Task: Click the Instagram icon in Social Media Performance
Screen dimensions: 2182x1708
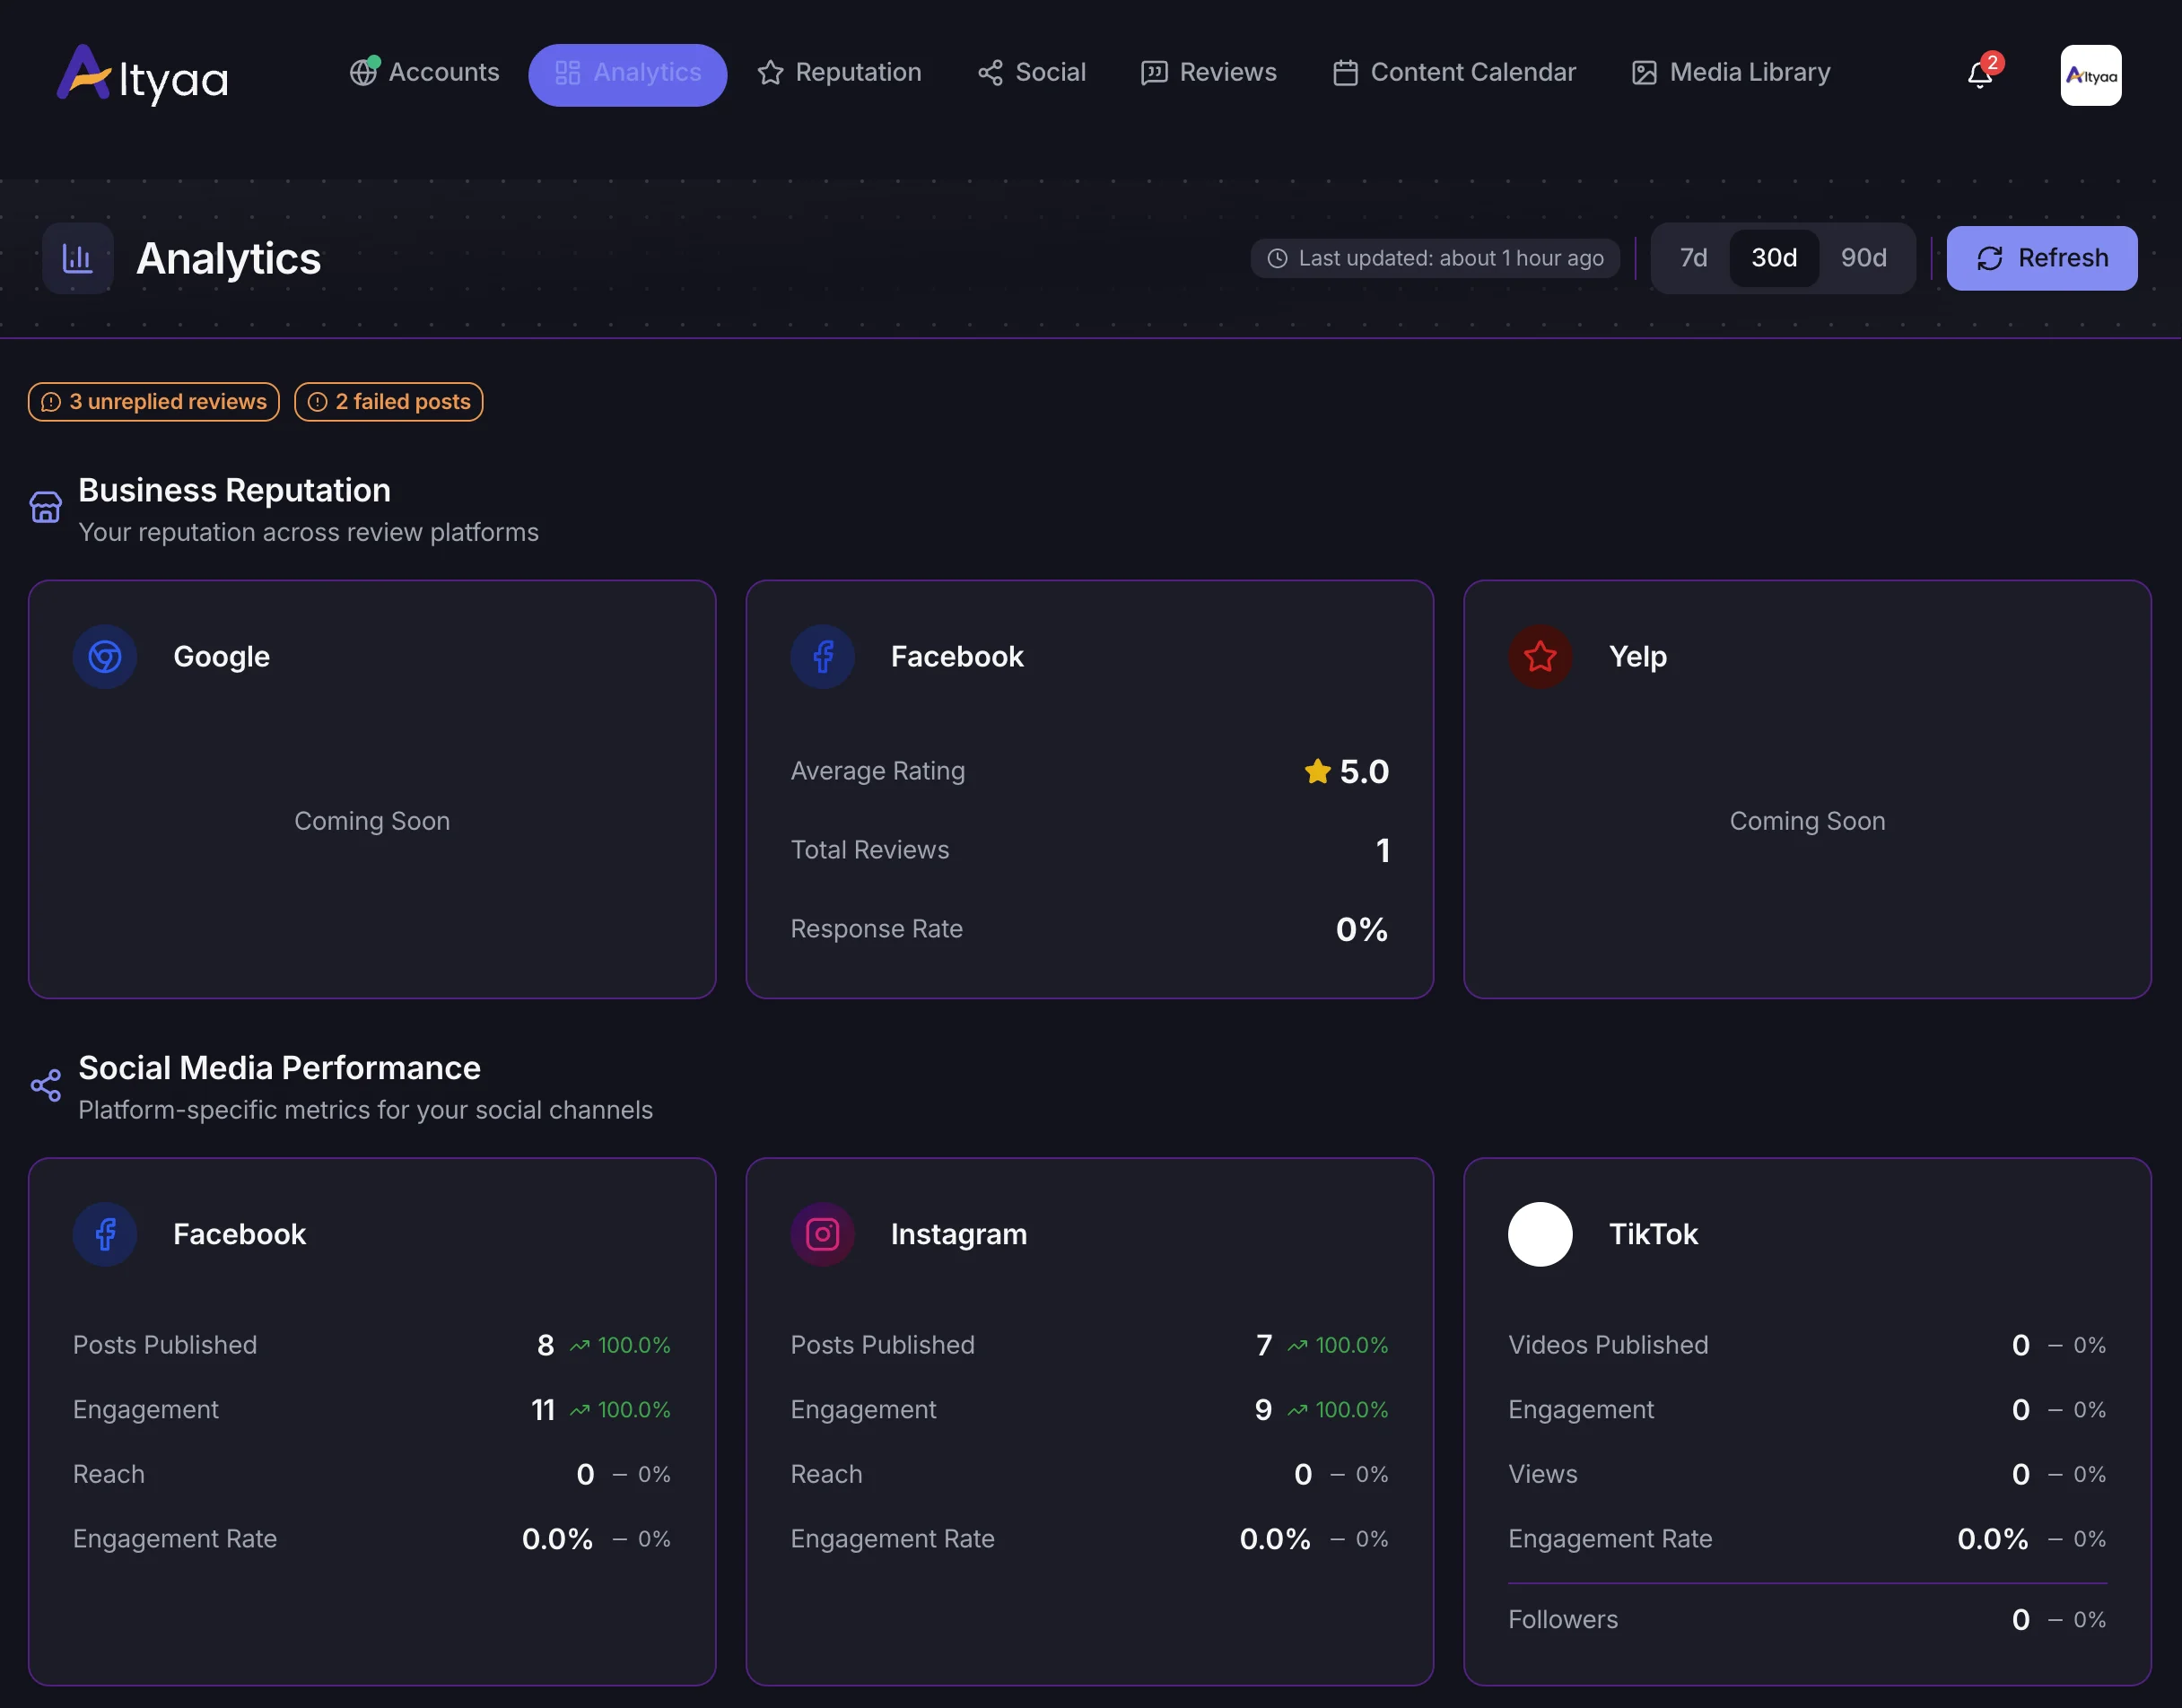Action: click(821, 1234)
